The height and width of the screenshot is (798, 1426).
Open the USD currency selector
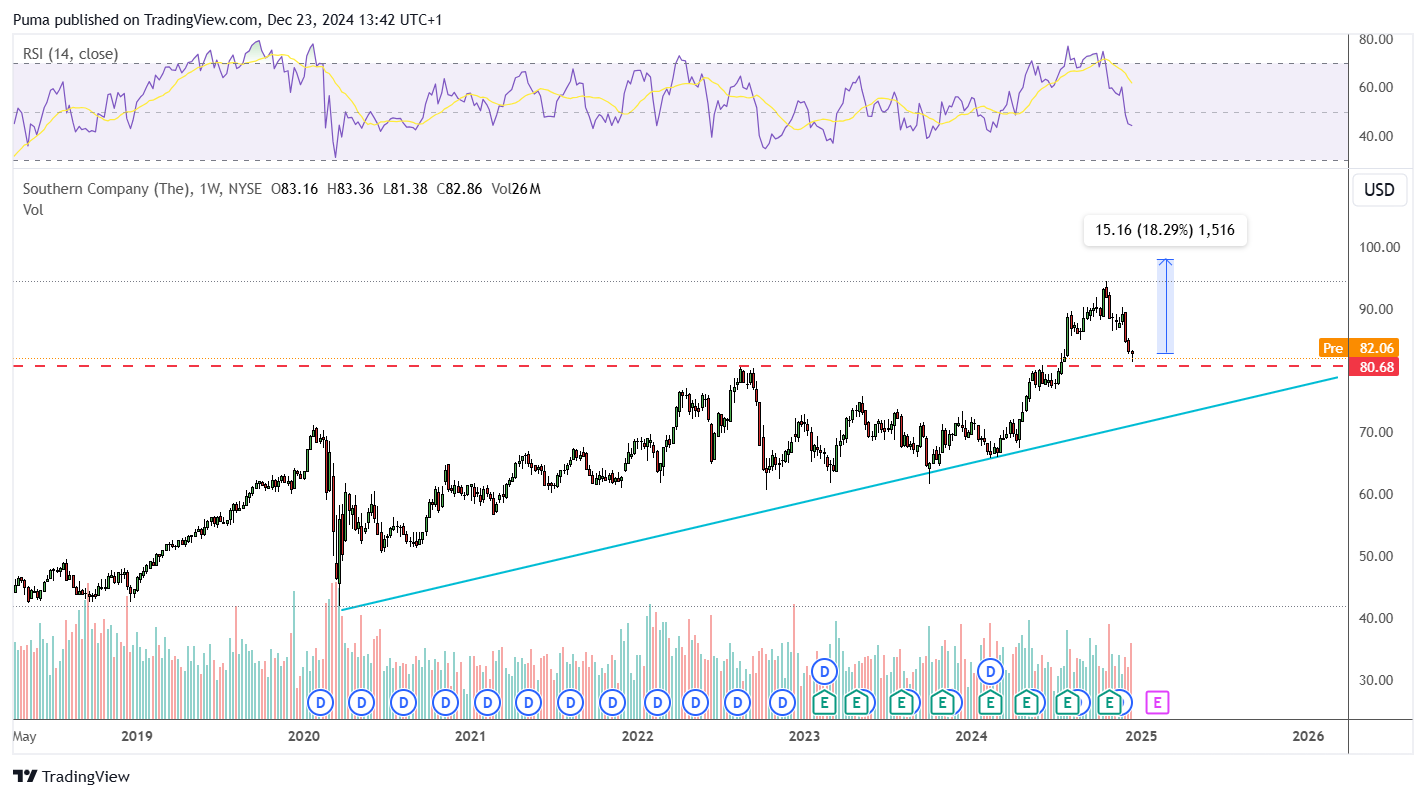(x=1379, y=190)
